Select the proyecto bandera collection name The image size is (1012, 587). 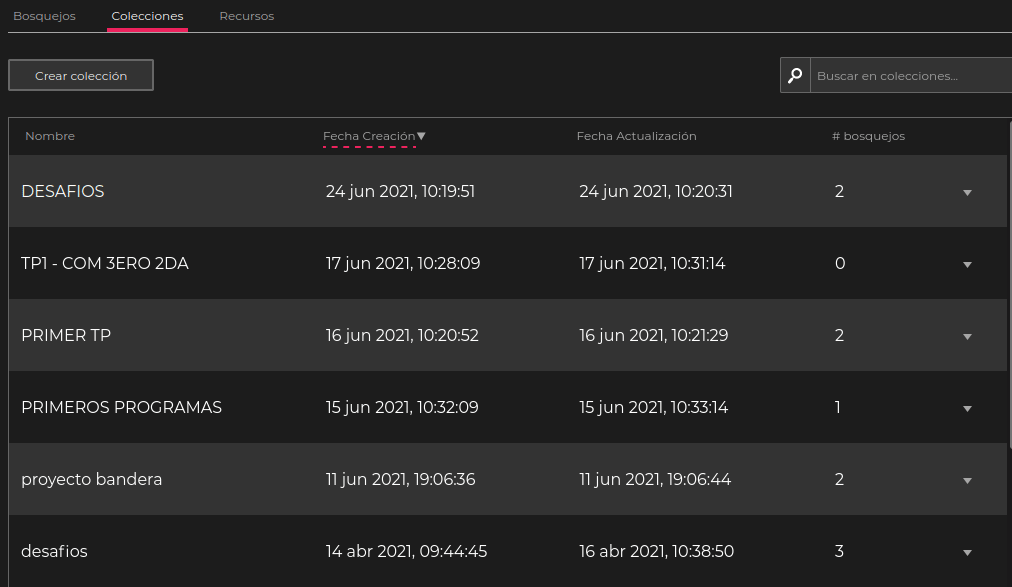pos(91,479)
